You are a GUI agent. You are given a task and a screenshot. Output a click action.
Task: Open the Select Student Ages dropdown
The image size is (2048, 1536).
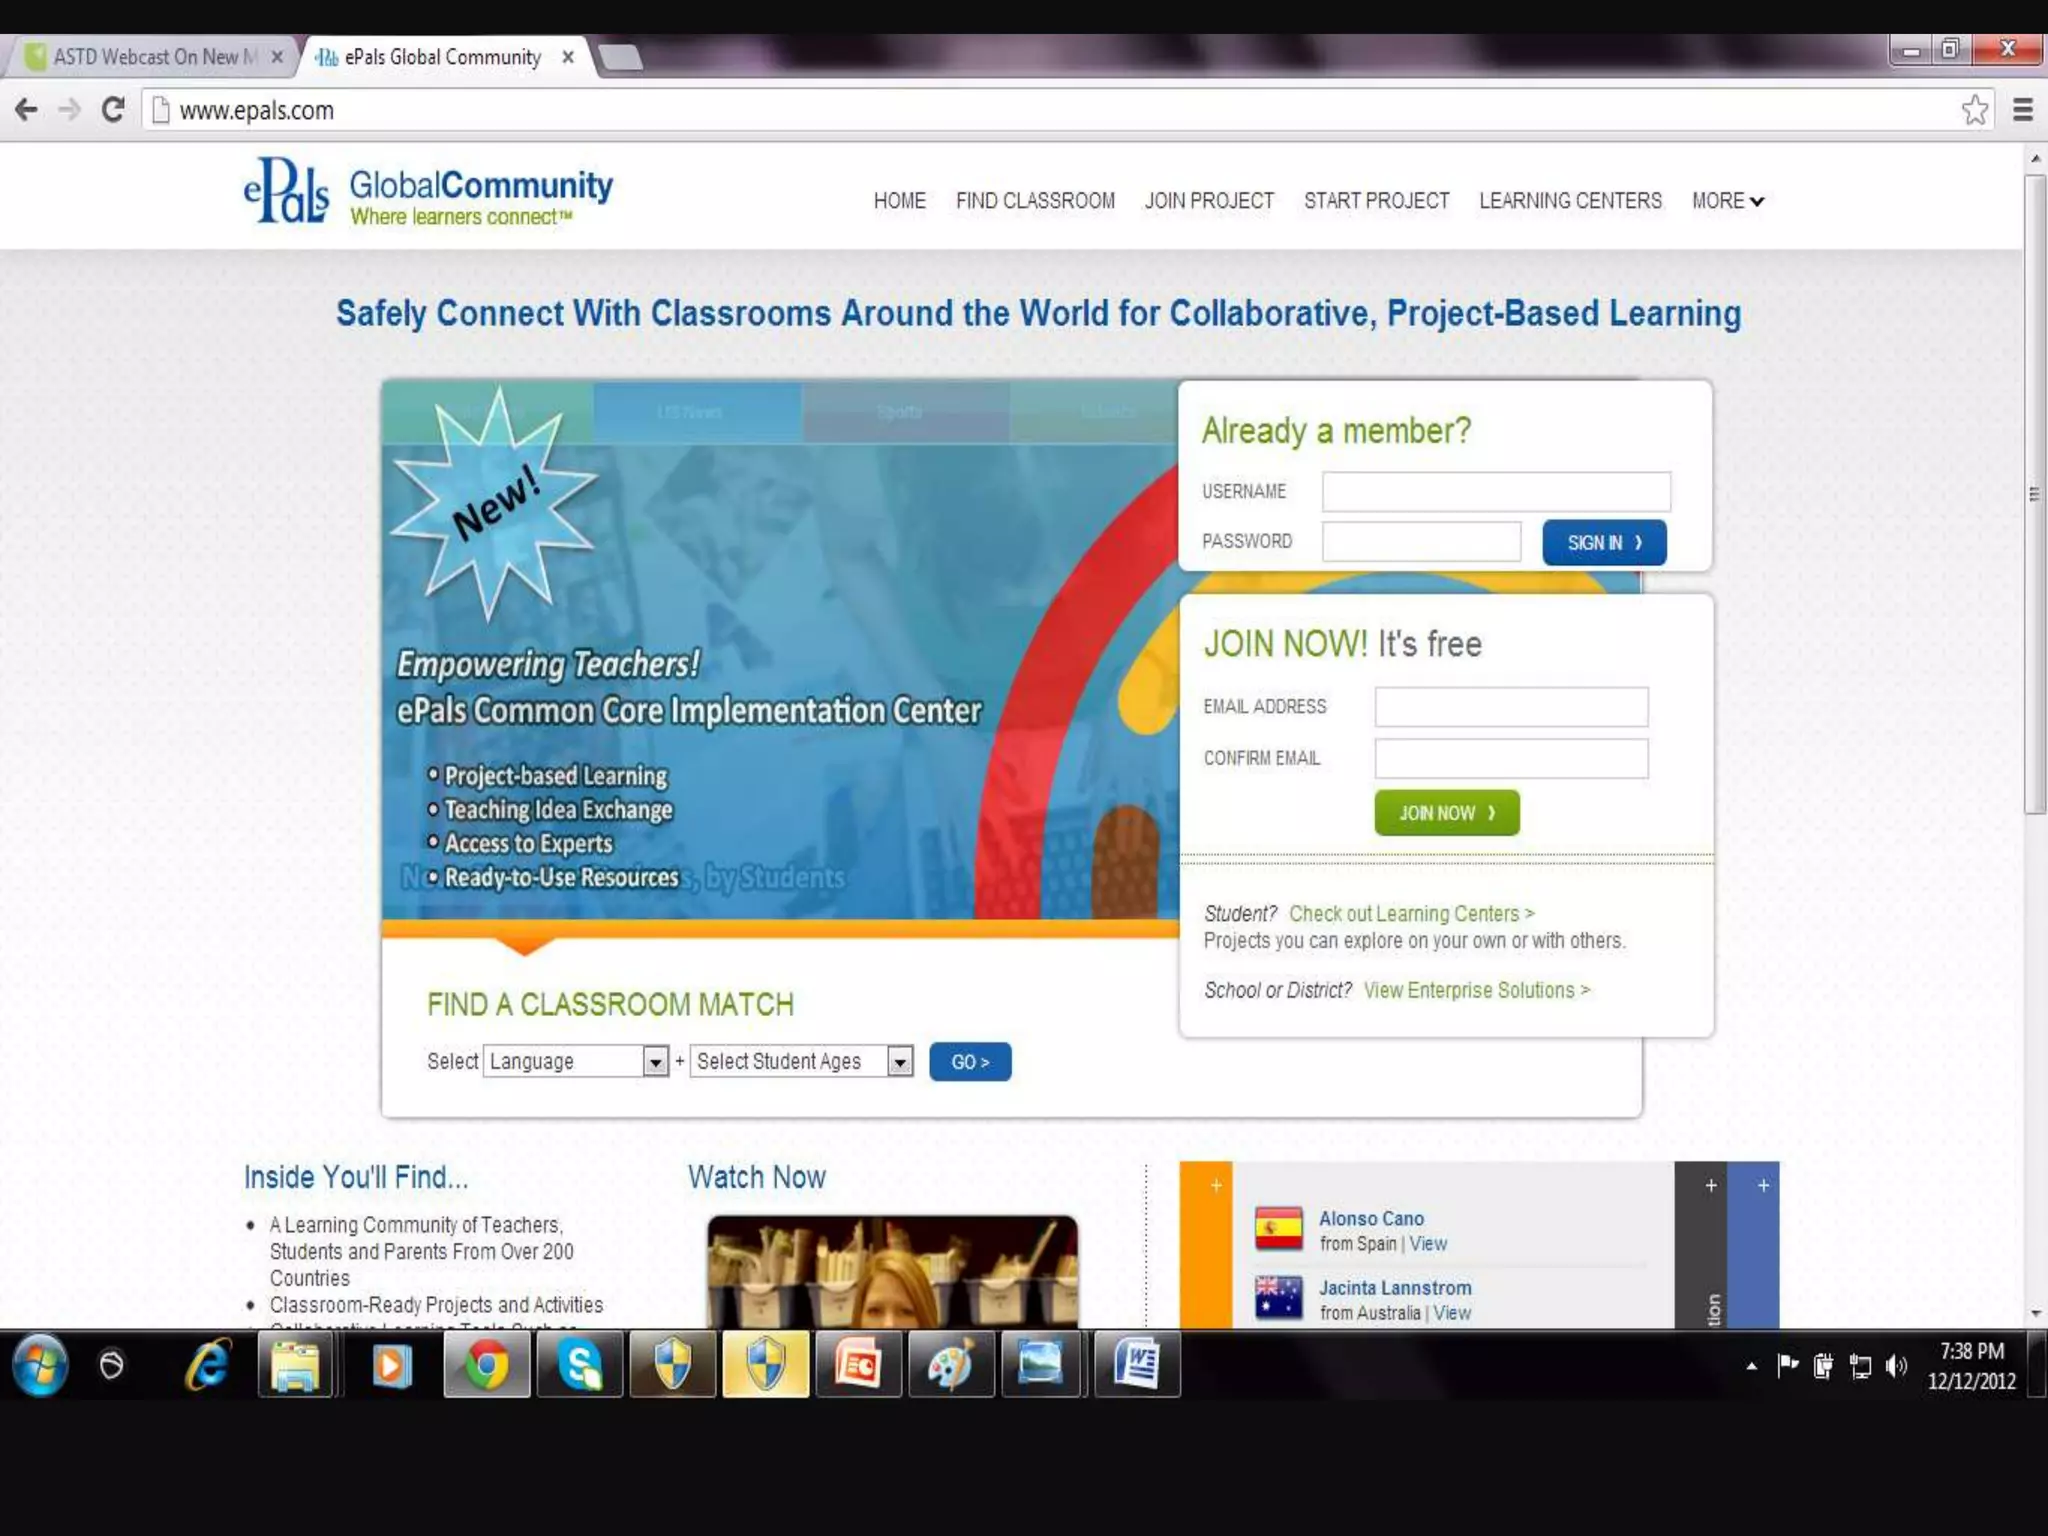(802, 1061)
